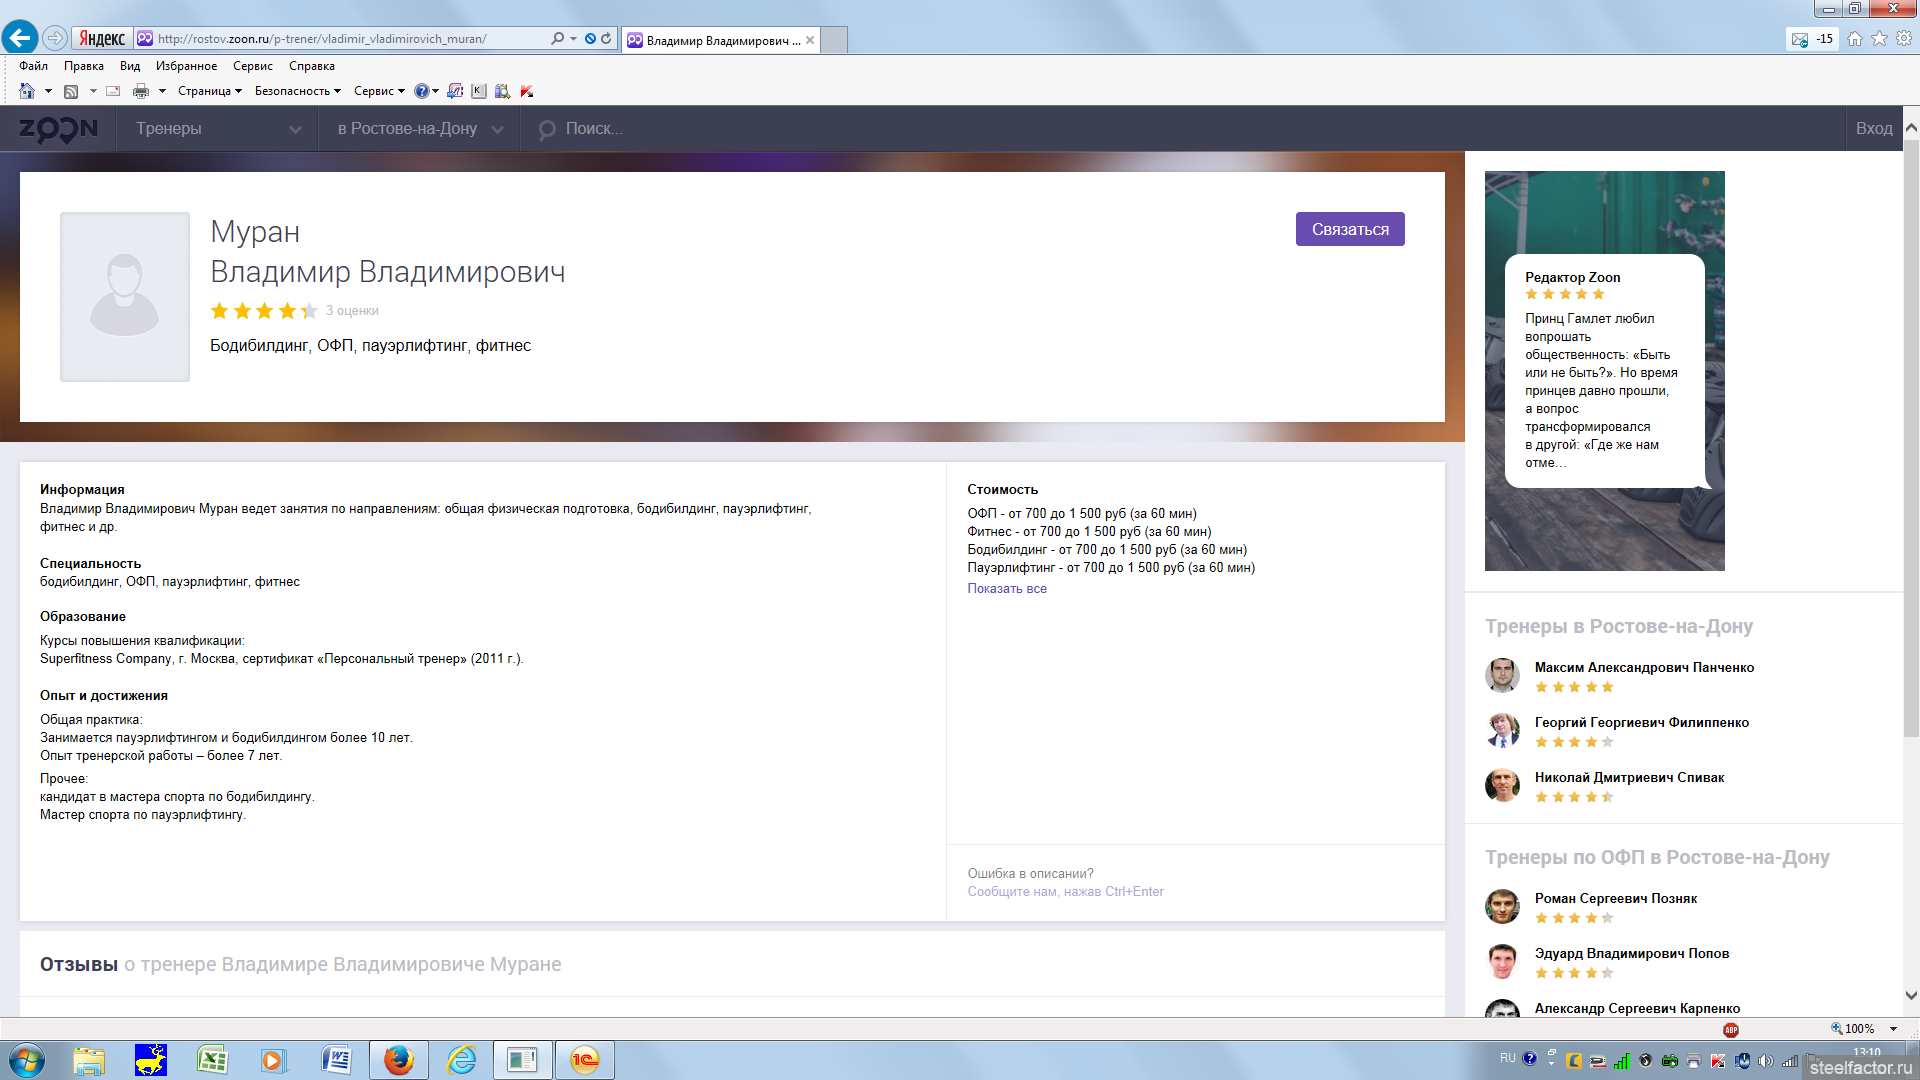
Task: Open the zoom level 100% dropdown arrow
Action: 1893,1029
